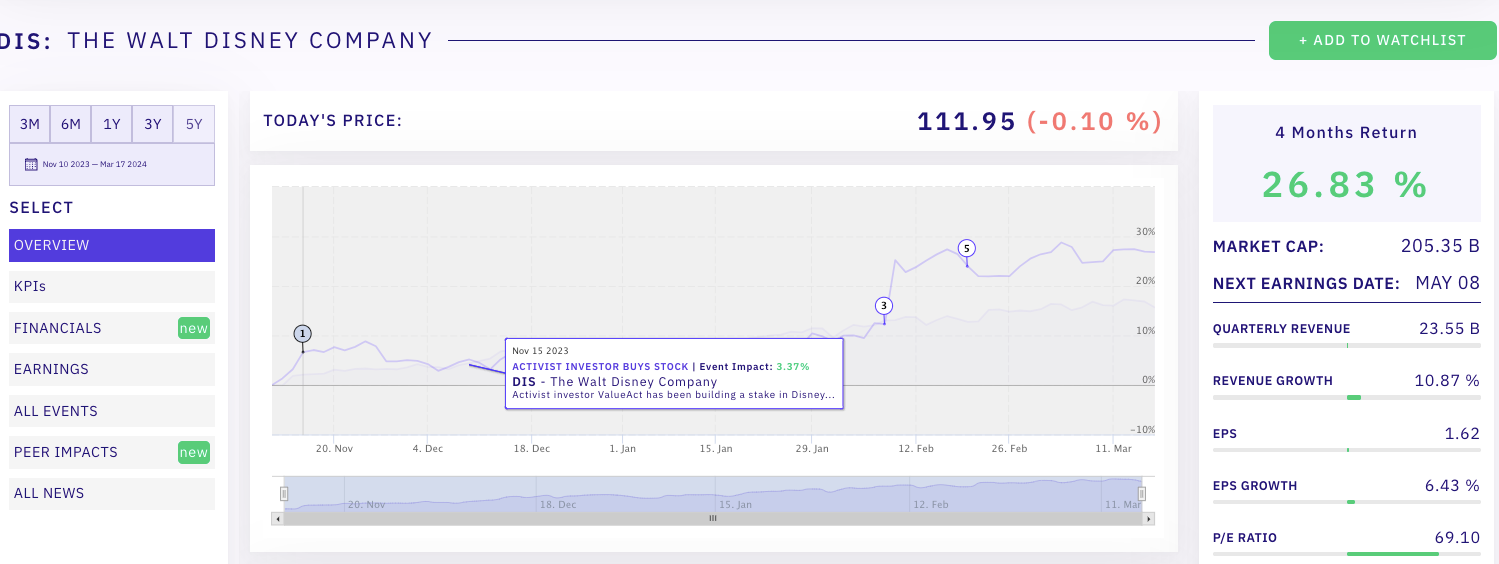Click the P/E Ratio indicator bar
1499x564 pixels.
coord(1346,553)
